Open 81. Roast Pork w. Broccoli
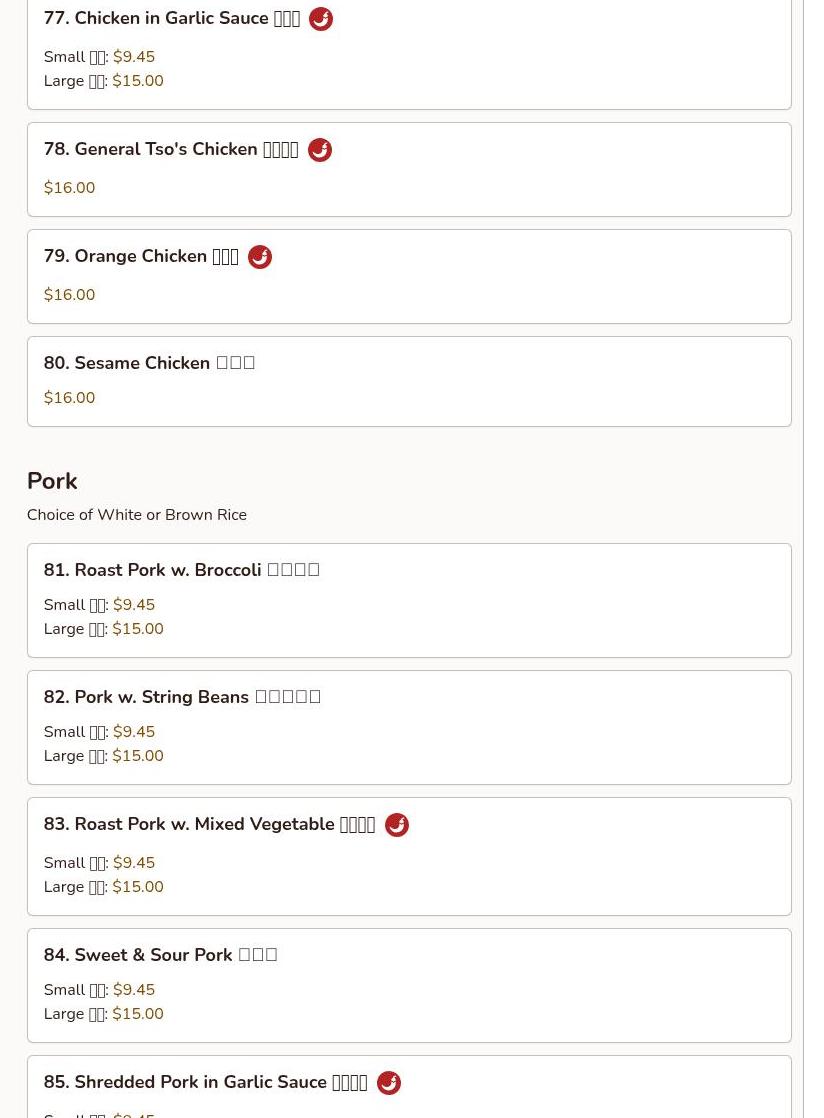This screenshot has width=824, height=1118. (x=181, y=570)
